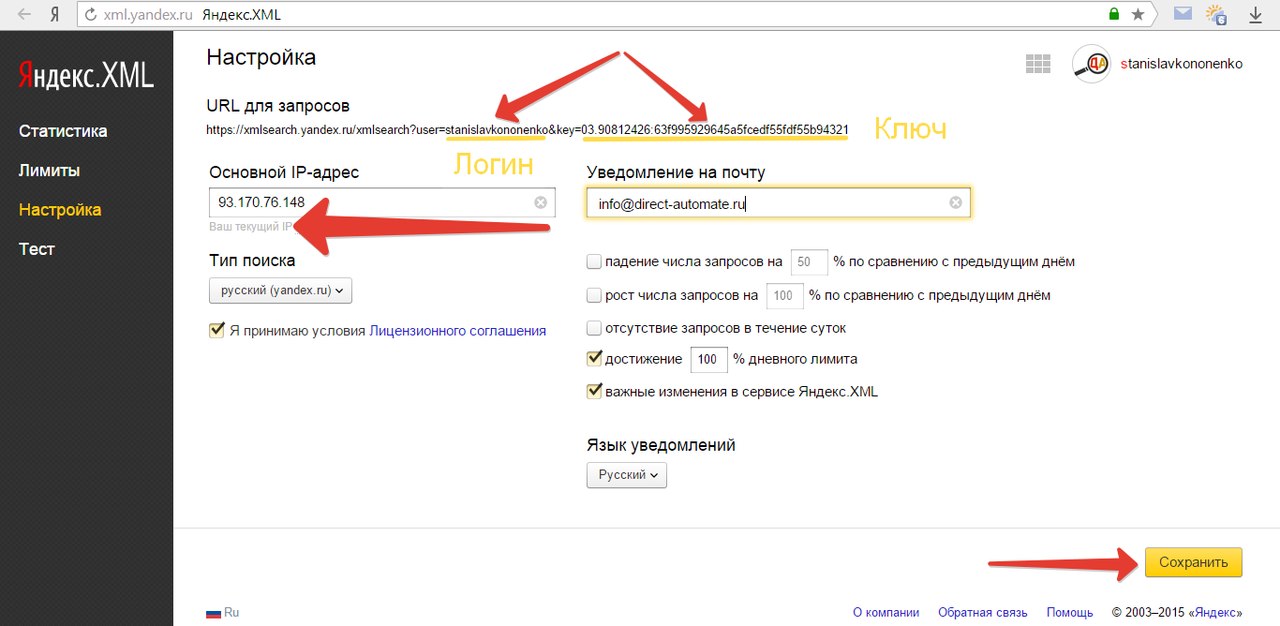1280x626 pixels.
Task: Bookmark page with the star icon
Action: 1138,15
